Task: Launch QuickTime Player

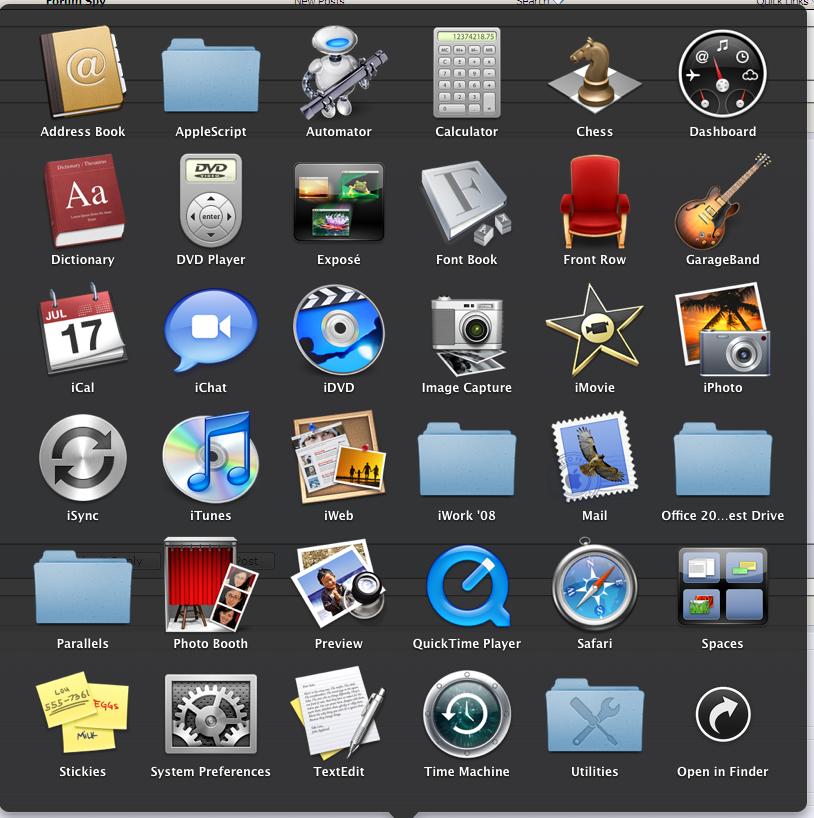Action: click(x=466, y=585)
